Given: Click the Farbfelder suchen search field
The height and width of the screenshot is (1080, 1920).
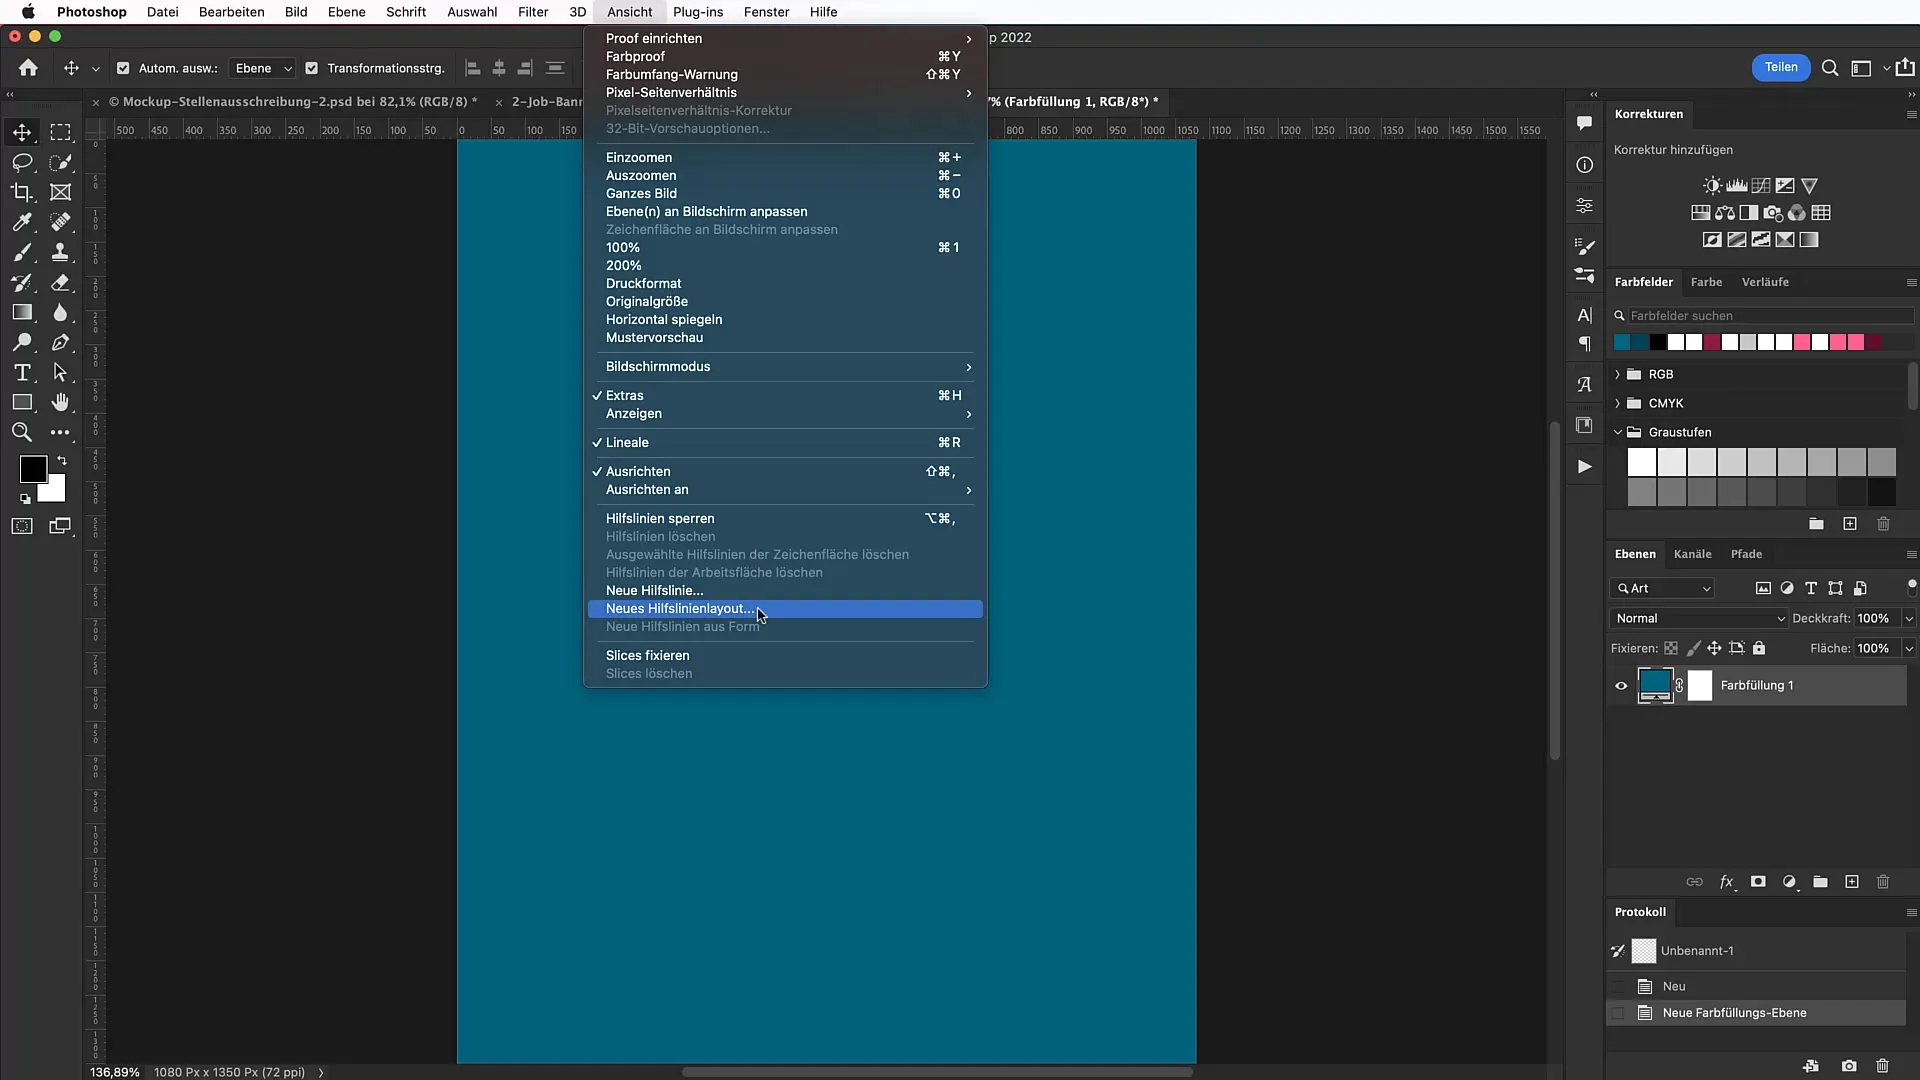Looking at the screenshot, I should point(1768,315).
